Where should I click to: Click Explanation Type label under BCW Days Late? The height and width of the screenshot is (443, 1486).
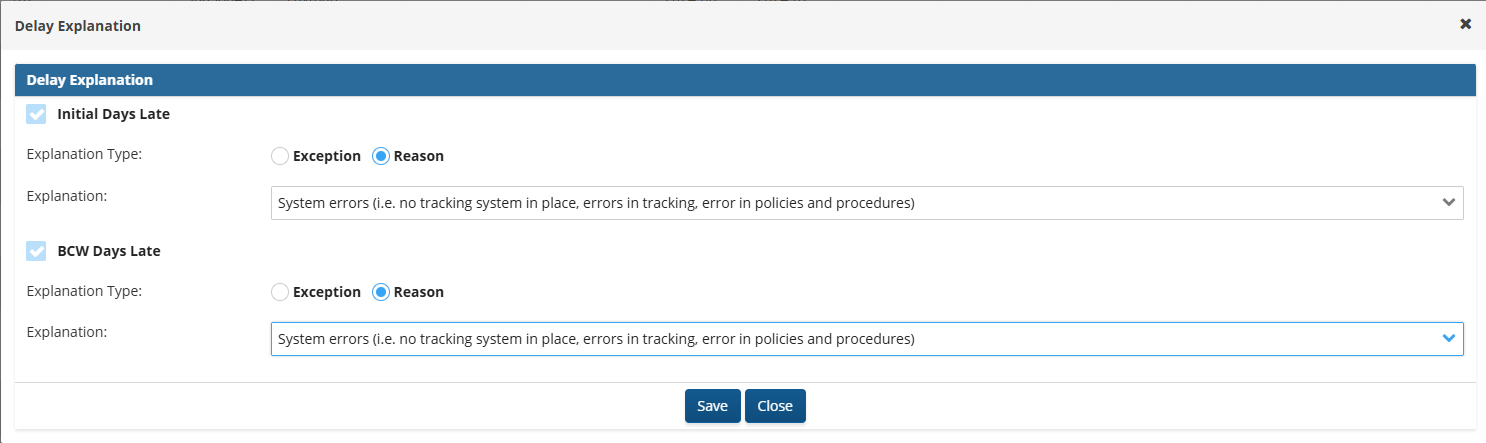84,291
